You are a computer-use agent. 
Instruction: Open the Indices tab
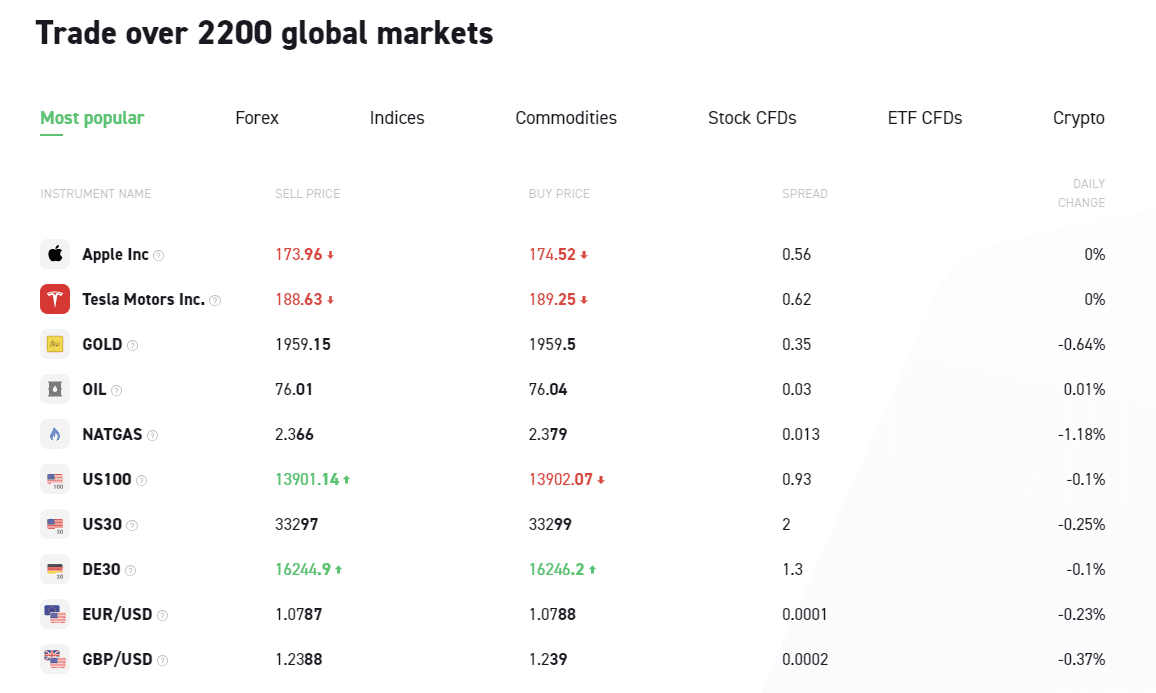pyautogui.click(x=397, y=118)
